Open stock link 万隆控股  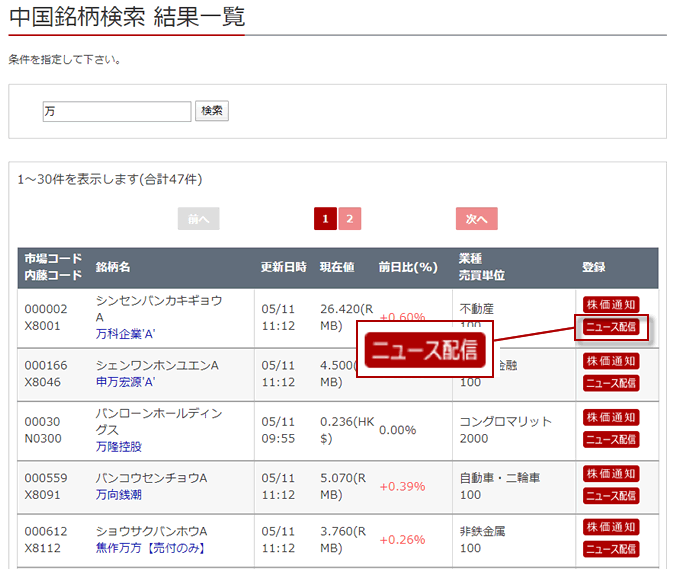coord(119,446)
